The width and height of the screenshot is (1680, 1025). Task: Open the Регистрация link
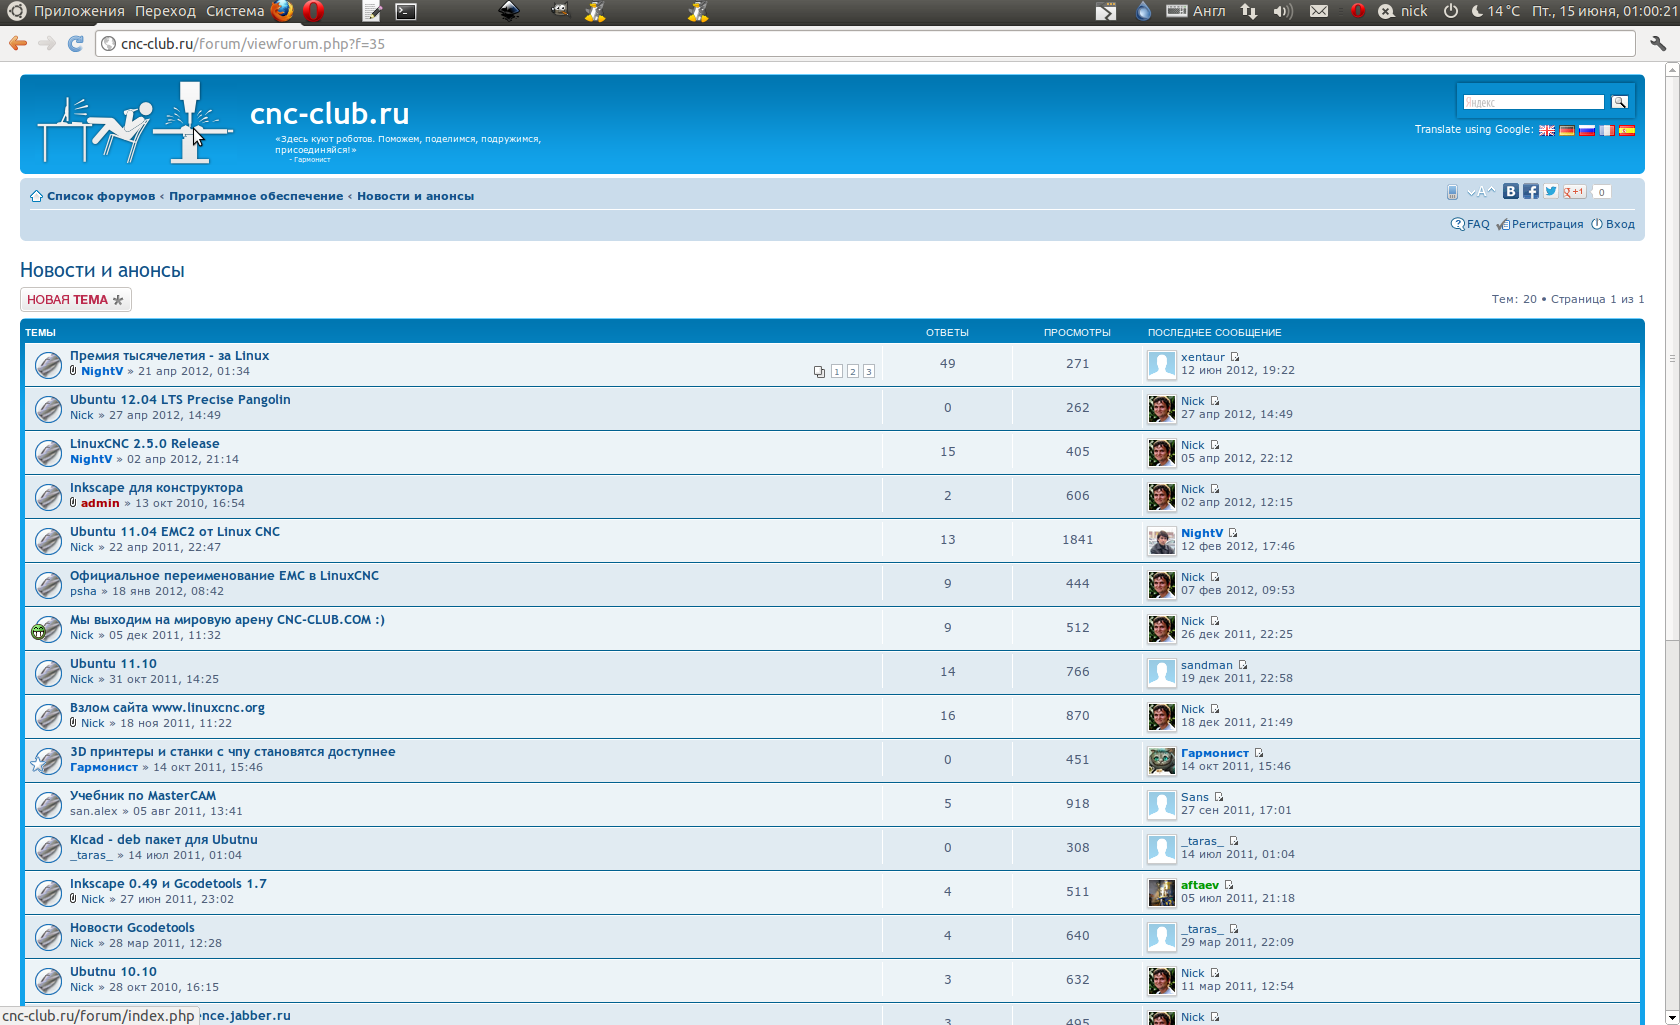pos(1541,224)
